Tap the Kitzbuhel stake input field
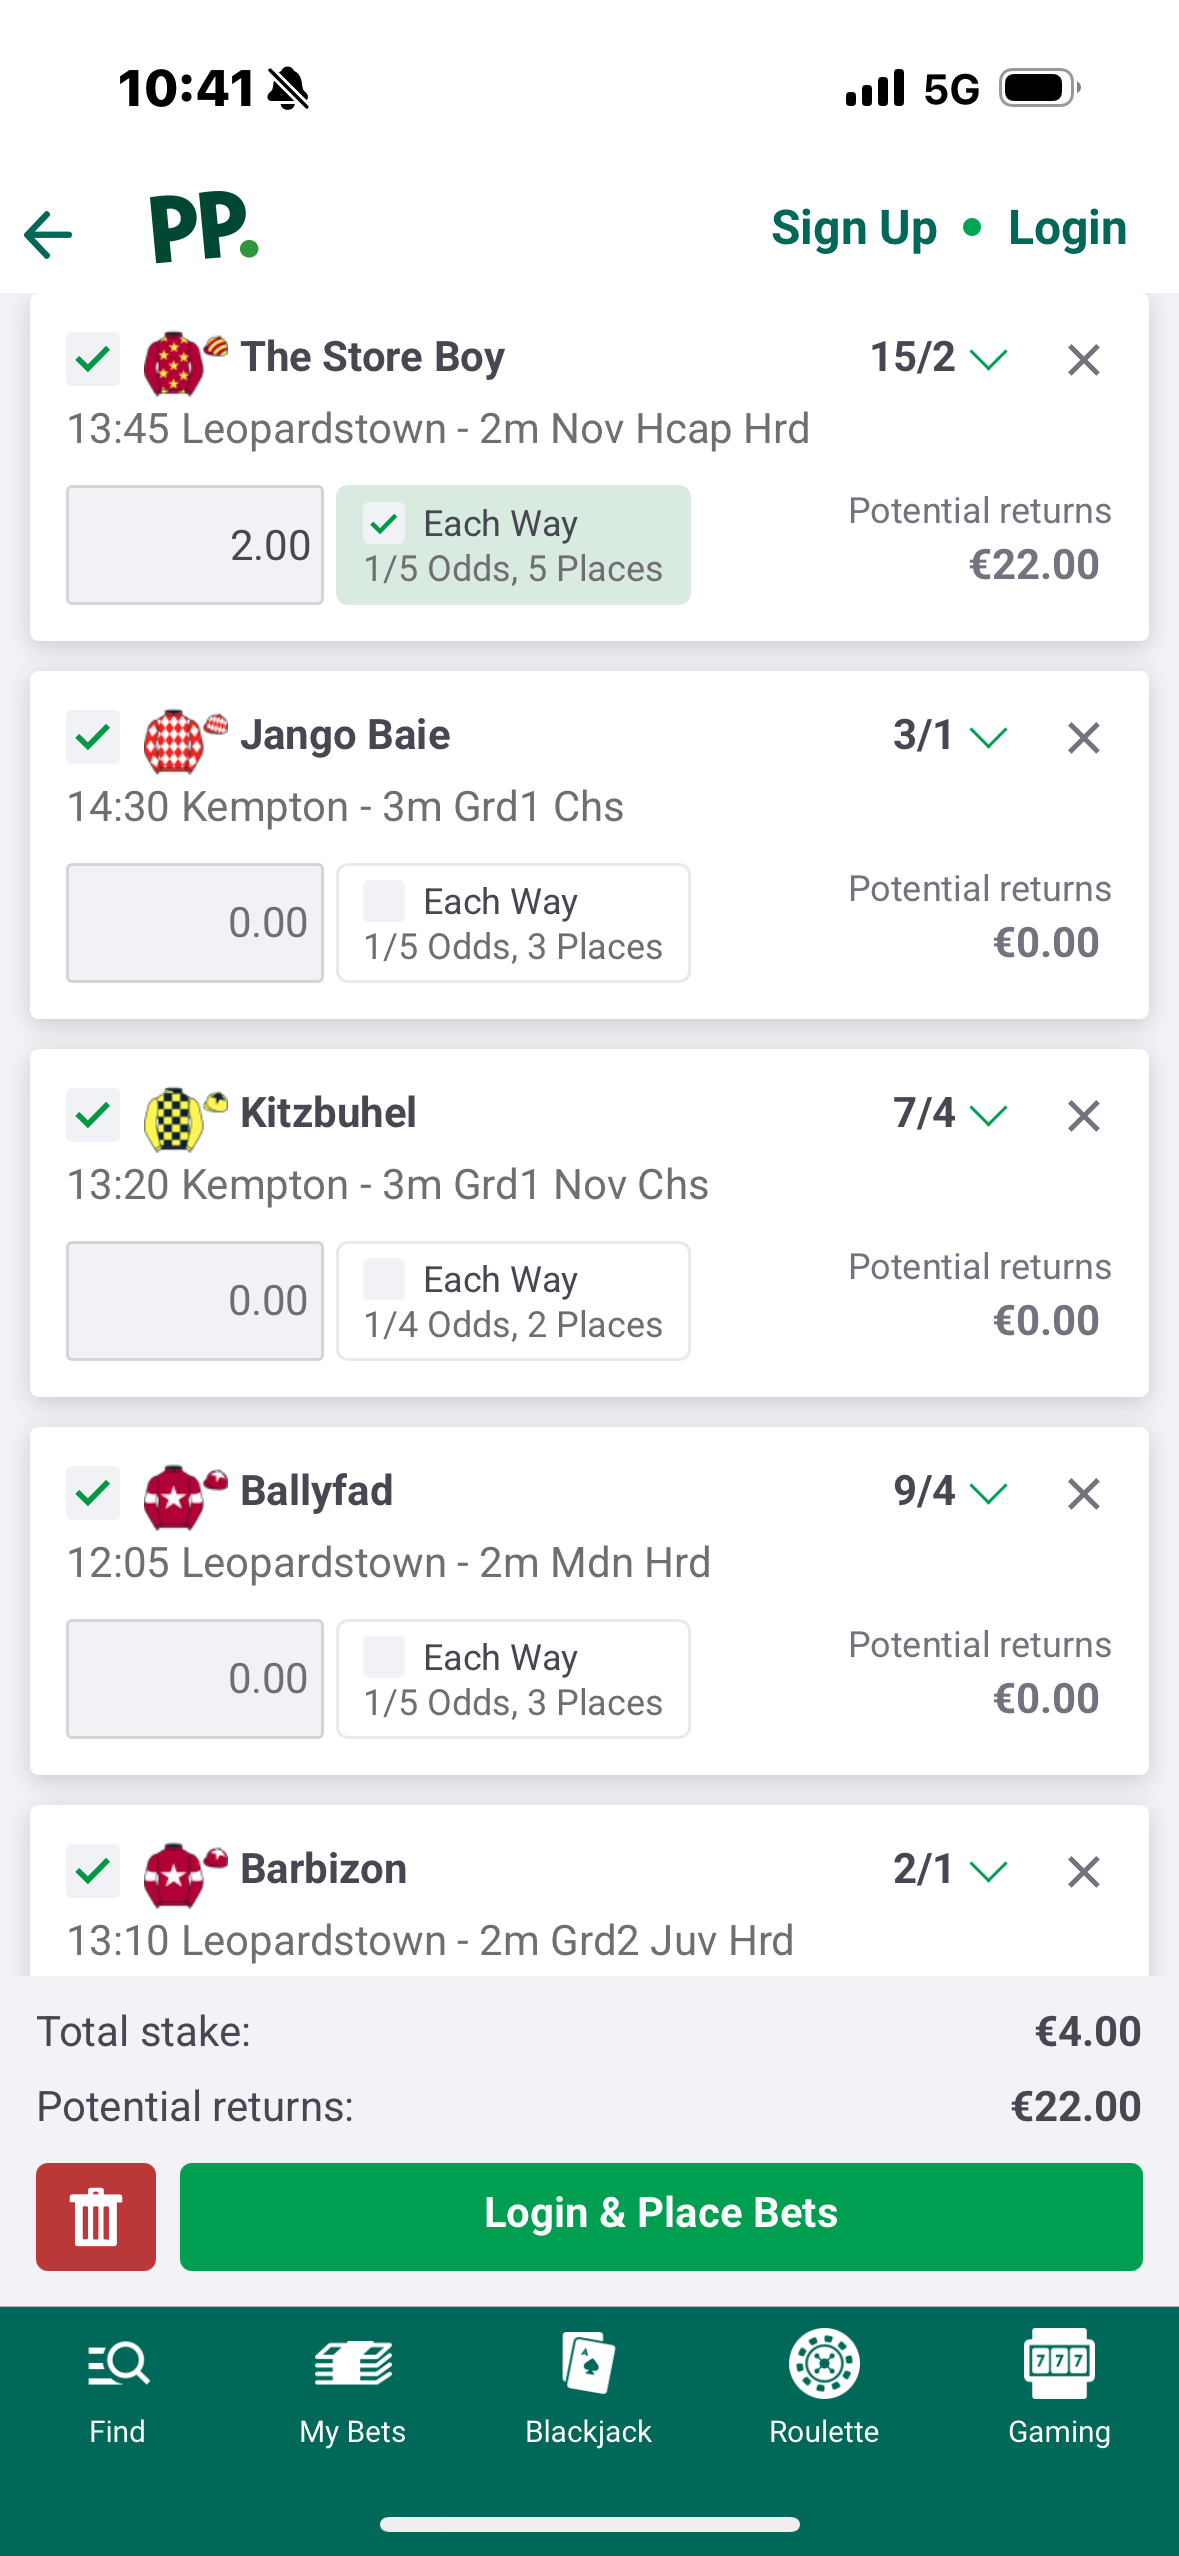 pyautogui.click(x=195, y=1300)
